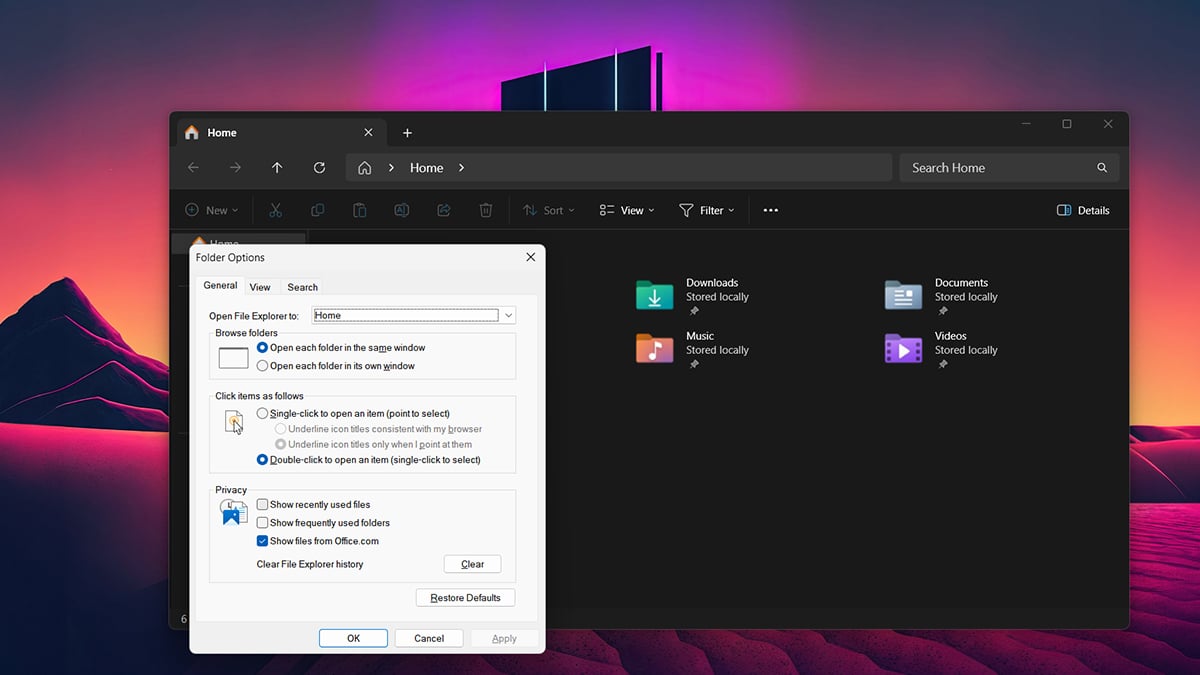Open the Documents folder icon
Screen dimensions: 1200x675
(904, 296)
